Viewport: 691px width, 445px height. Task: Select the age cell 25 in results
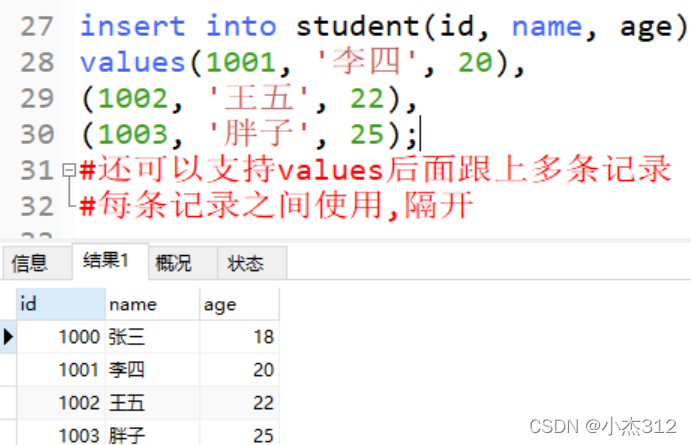coord(240,434)
